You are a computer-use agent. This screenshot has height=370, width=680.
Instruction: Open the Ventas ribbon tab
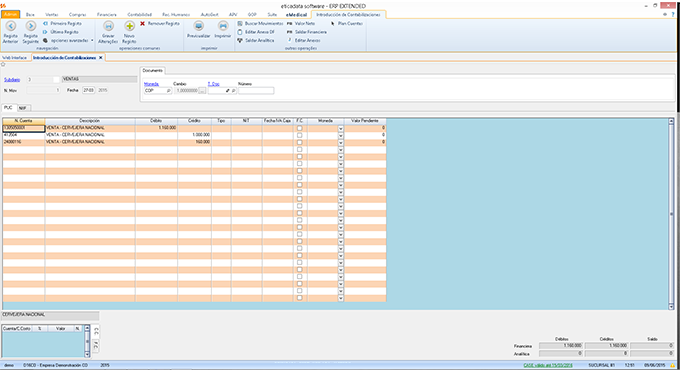(x=52, y=14)
